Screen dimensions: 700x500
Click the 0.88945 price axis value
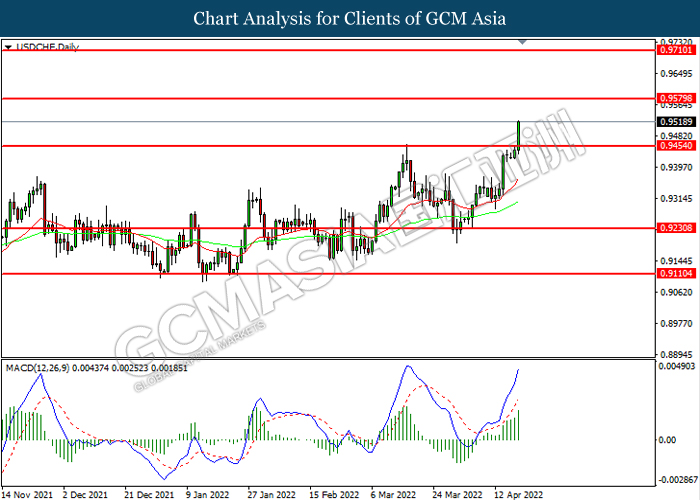pyautogui.click(x=676, y=354)
